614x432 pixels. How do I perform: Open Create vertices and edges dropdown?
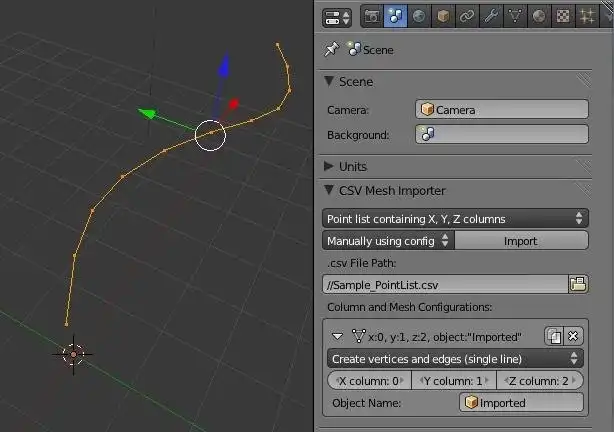pyautogui.click(x=455, y=358)
